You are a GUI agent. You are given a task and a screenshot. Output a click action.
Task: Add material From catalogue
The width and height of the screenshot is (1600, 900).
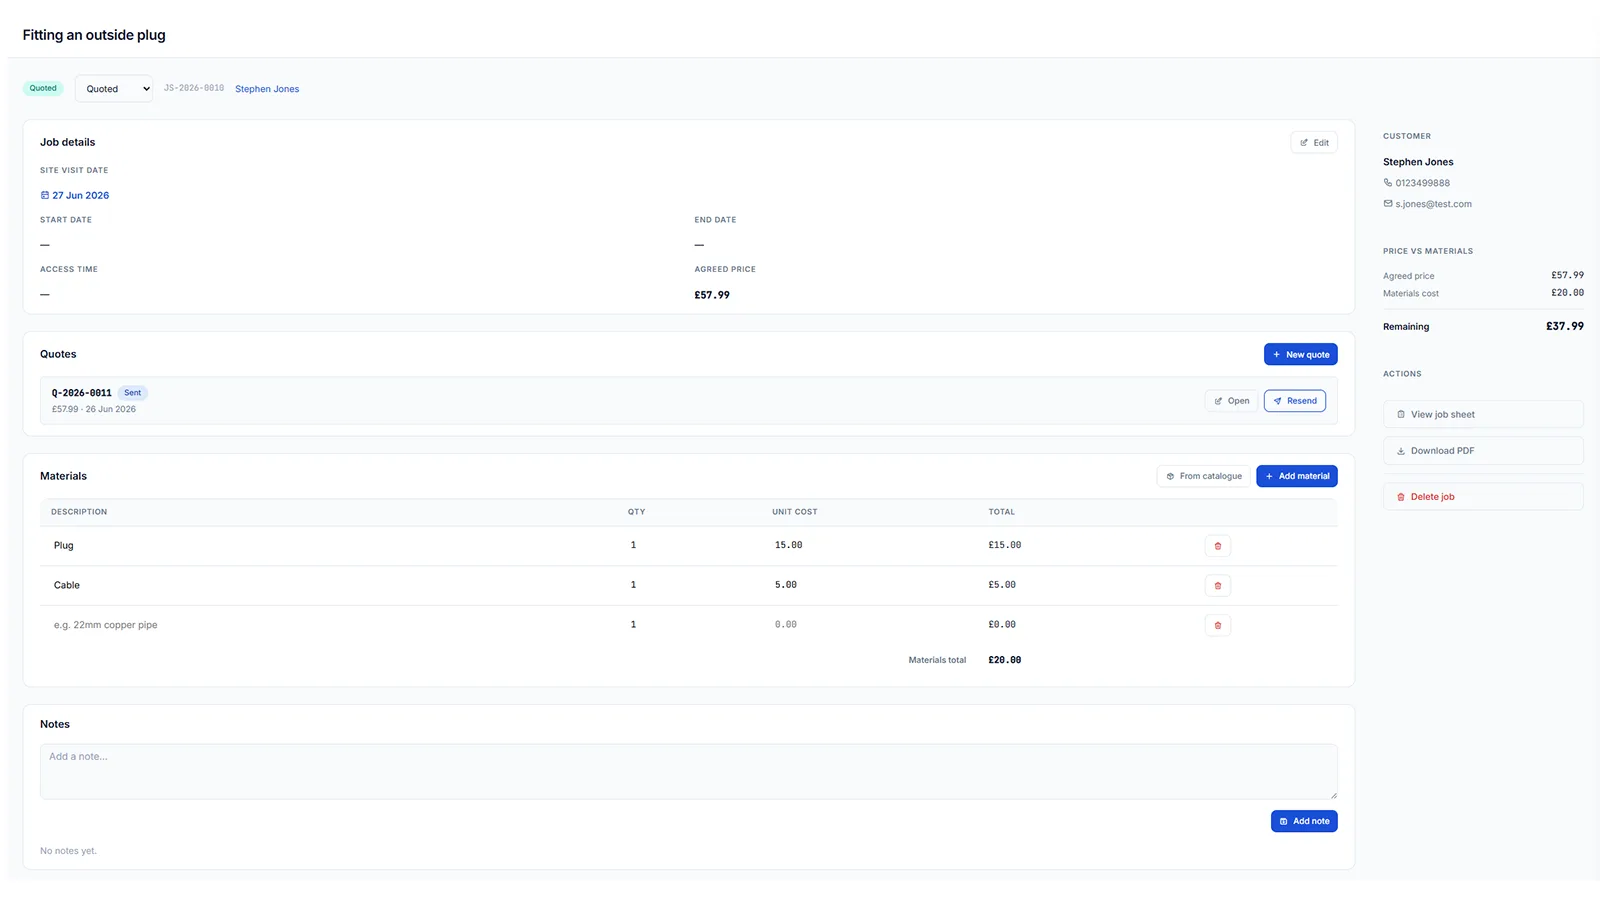[x=1203, y=476]
